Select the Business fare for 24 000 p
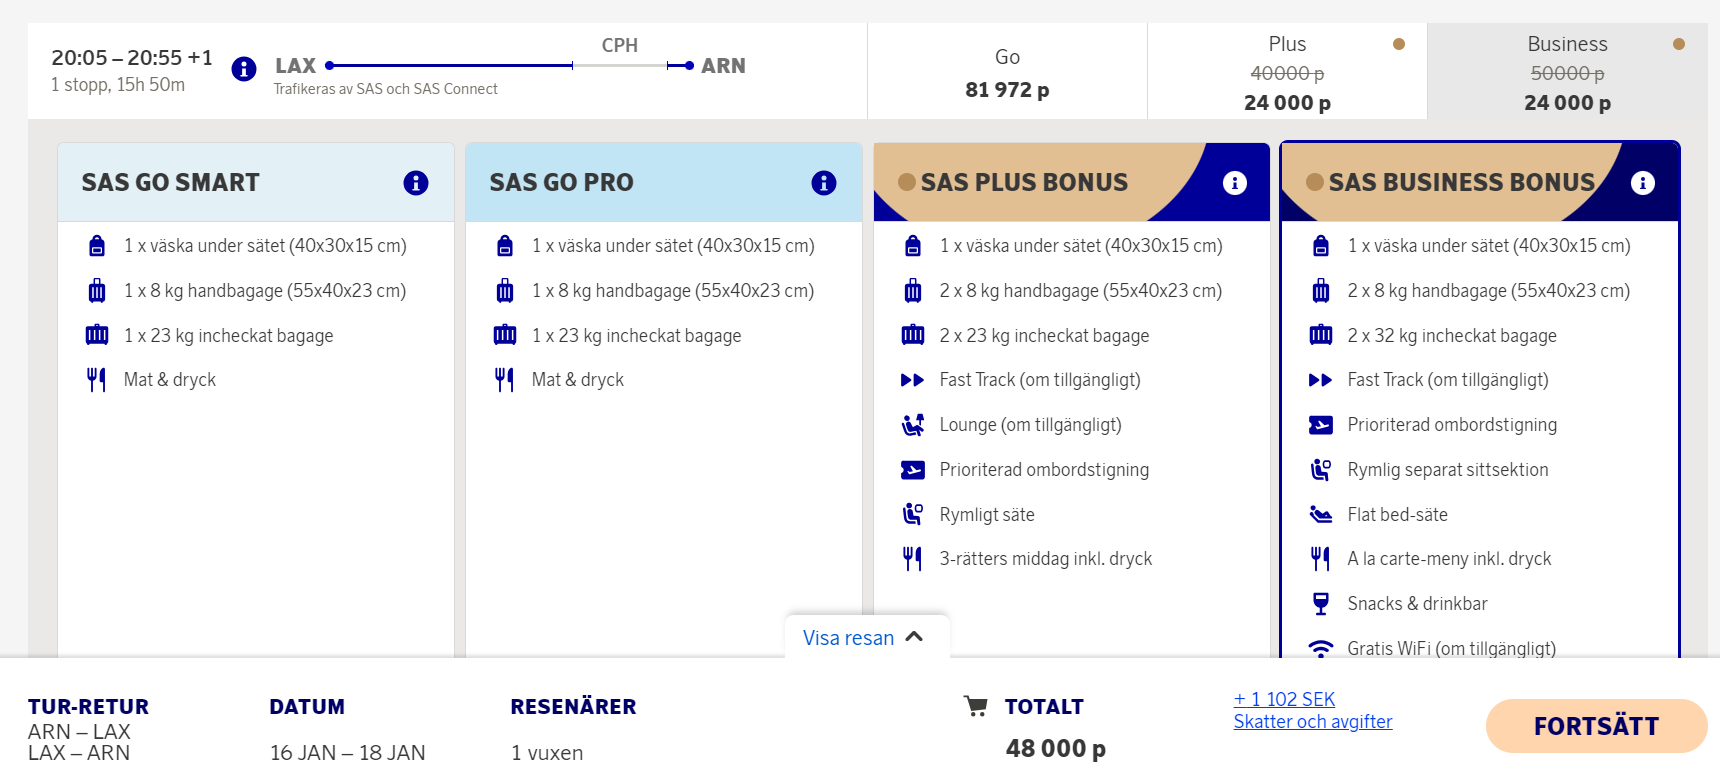This screenshot has height=778, width=1720. pos(1567,72)
